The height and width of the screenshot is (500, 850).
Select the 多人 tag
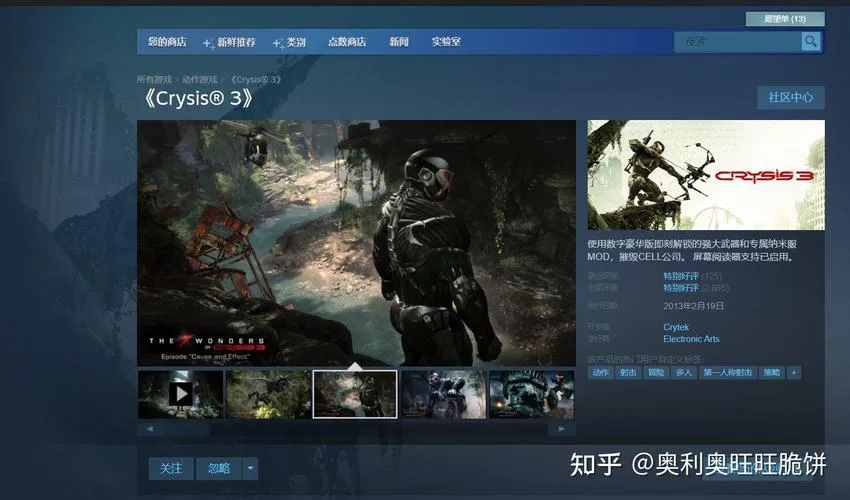684,373
